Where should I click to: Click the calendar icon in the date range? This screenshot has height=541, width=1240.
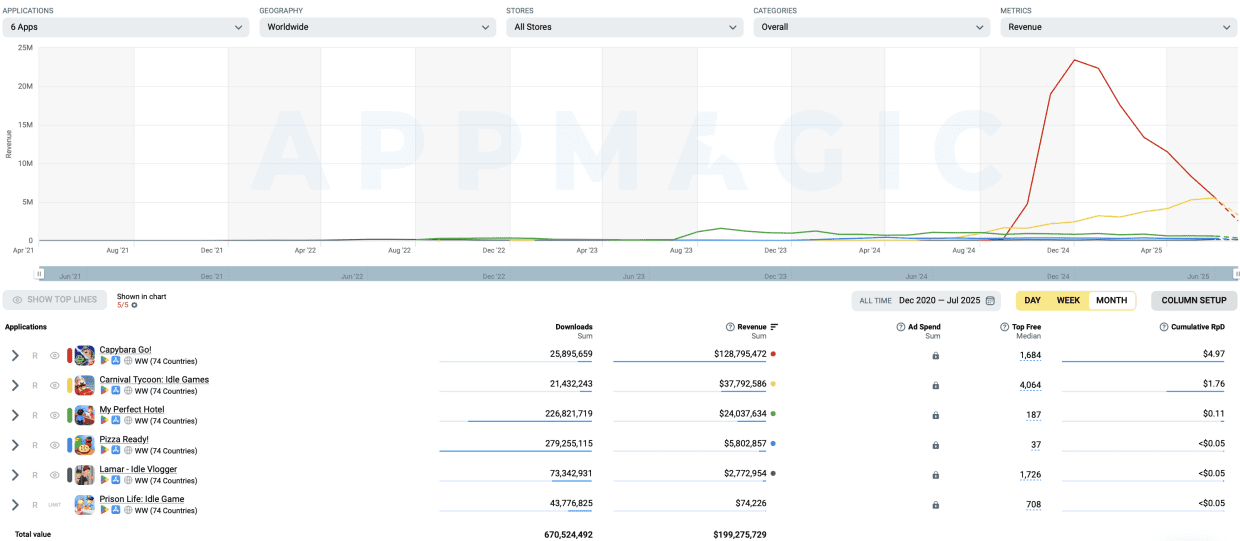click(x=990, y=301)
